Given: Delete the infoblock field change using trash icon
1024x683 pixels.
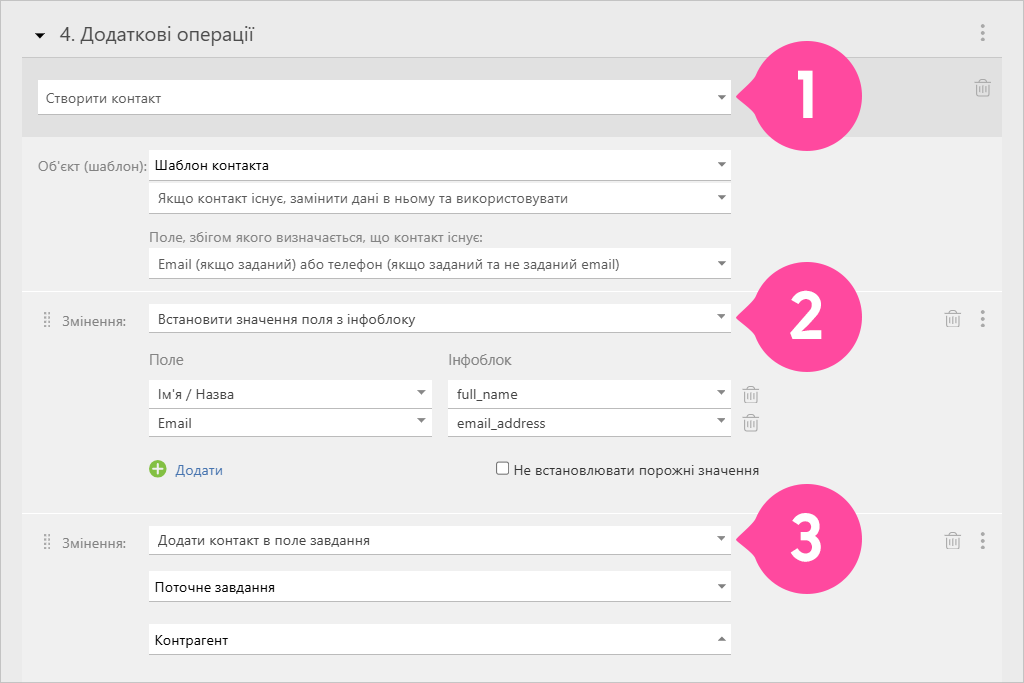Looking at the screenshot, I should pos(953,319).
